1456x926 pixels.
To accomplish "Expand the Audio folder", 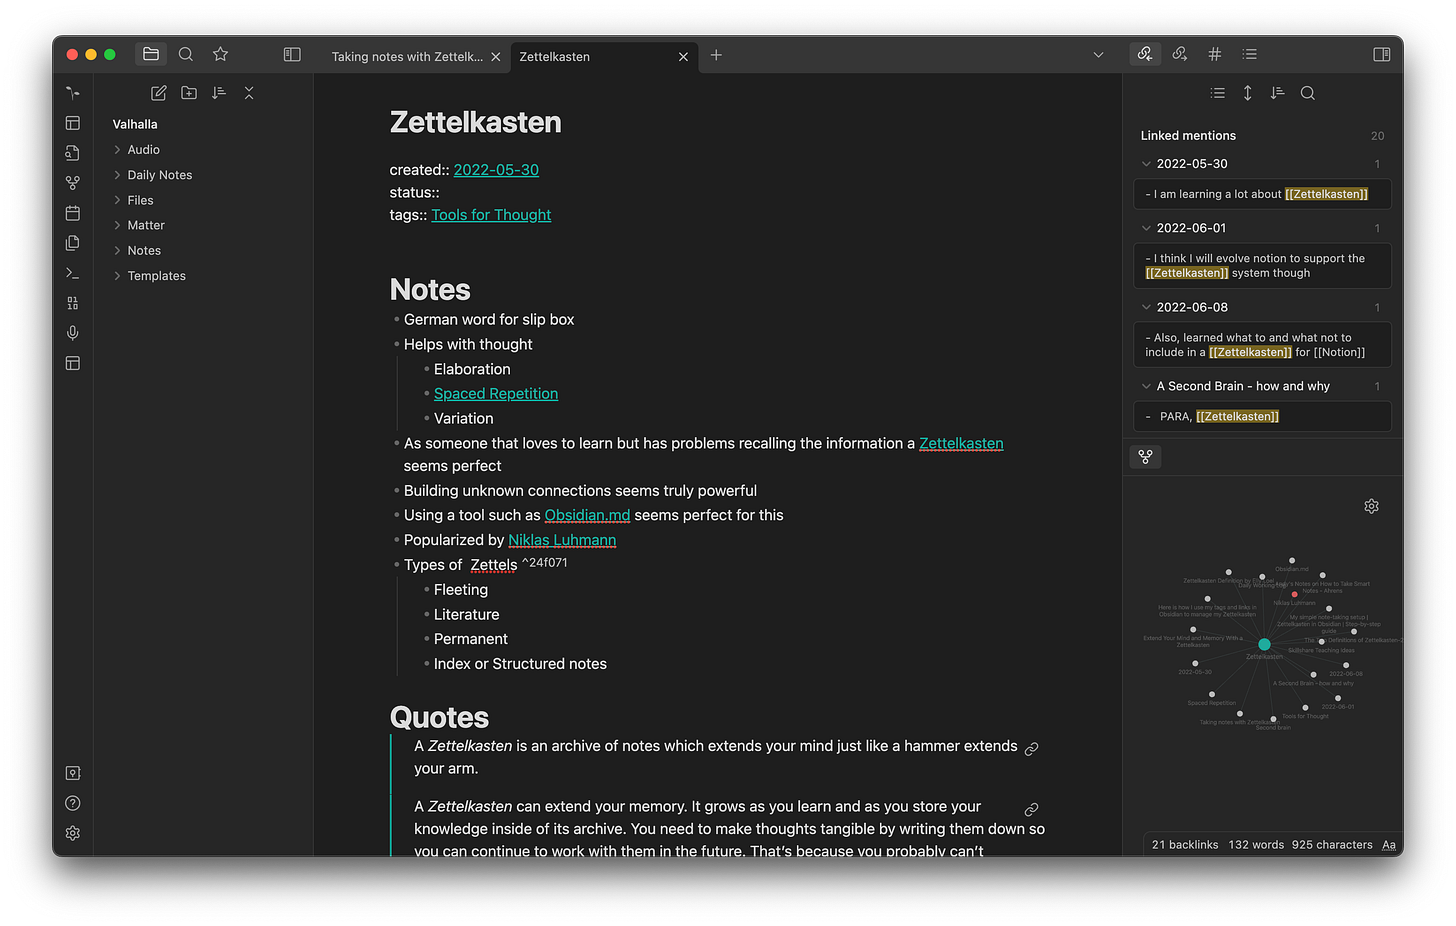I will coord(117,150).
